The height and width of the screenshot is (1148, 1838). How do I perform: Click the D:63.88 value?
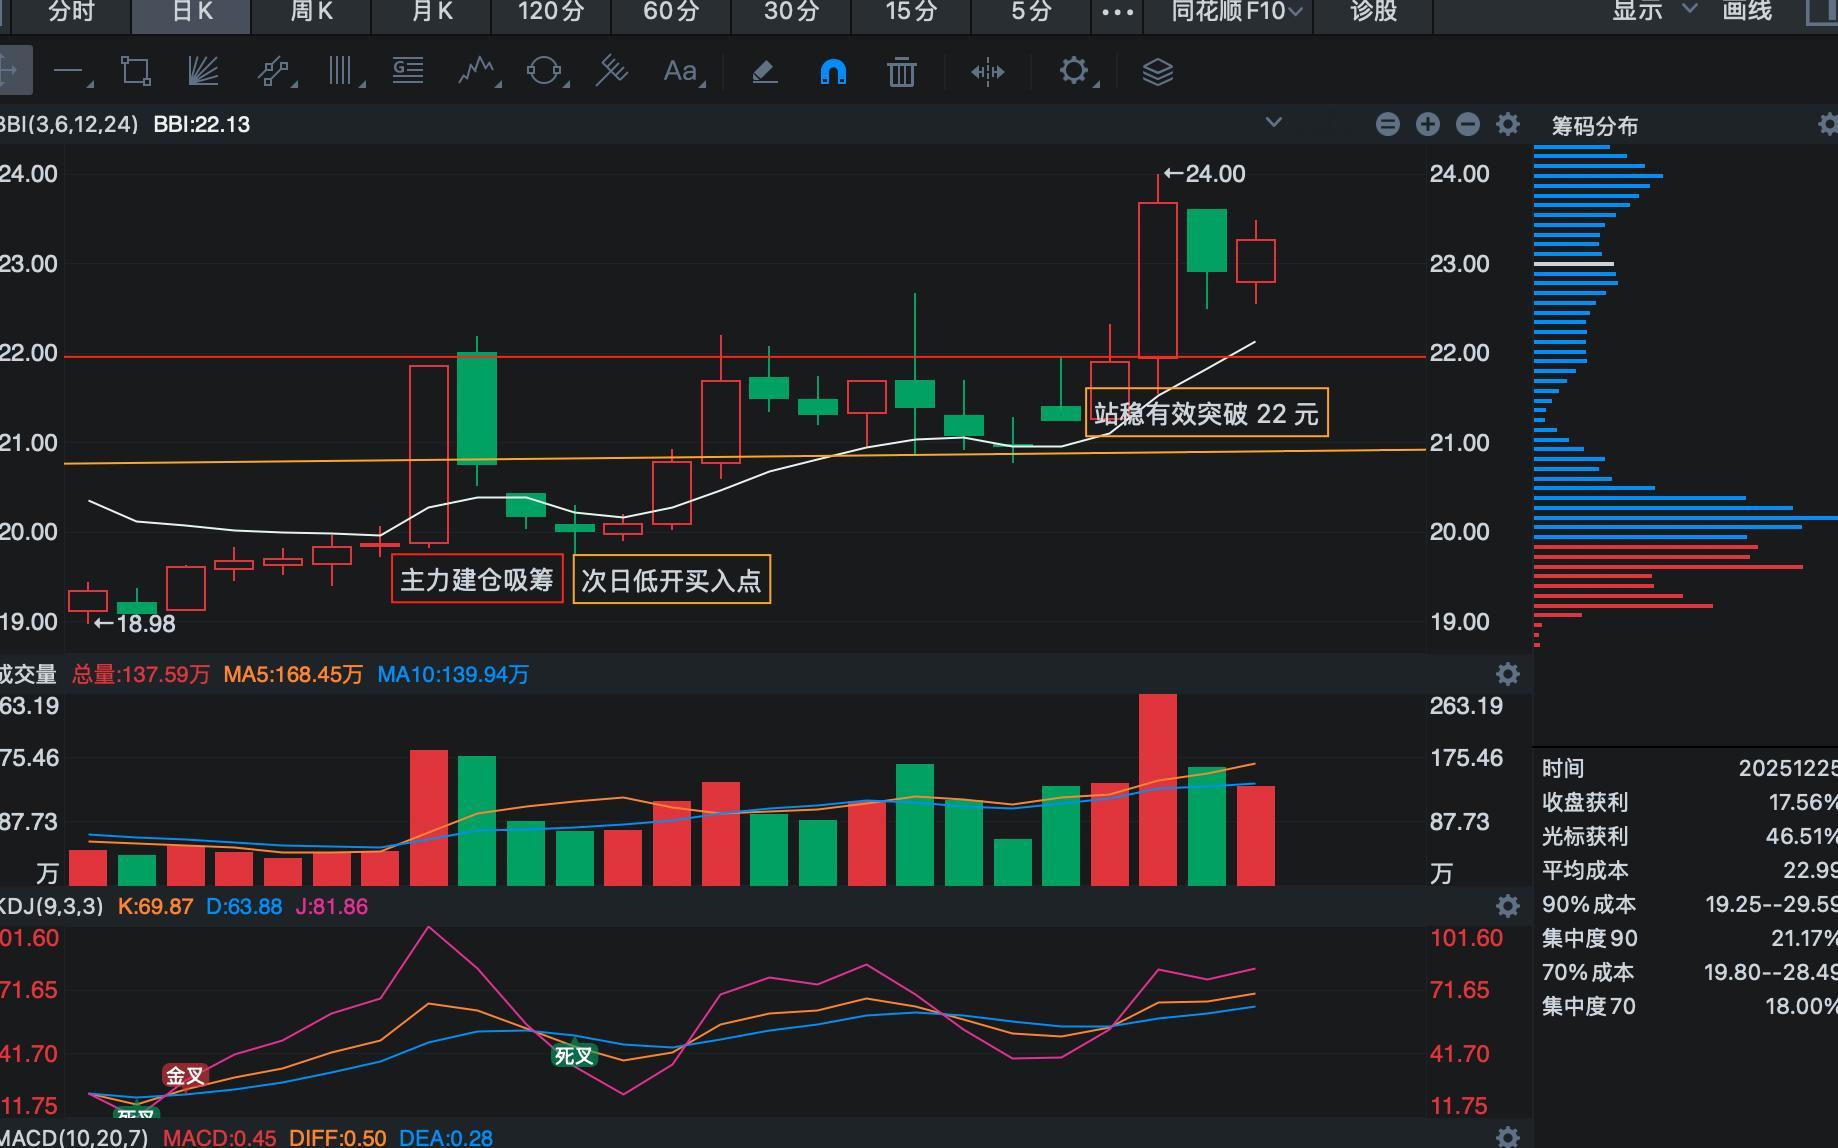244,906
